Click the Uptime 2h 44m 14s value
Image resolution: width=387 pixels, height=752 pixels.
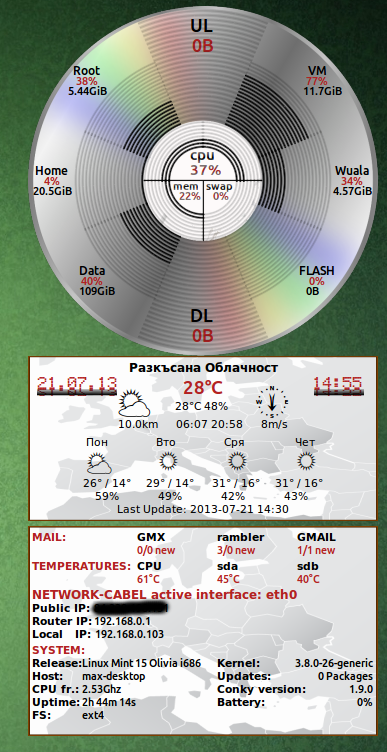109,702
